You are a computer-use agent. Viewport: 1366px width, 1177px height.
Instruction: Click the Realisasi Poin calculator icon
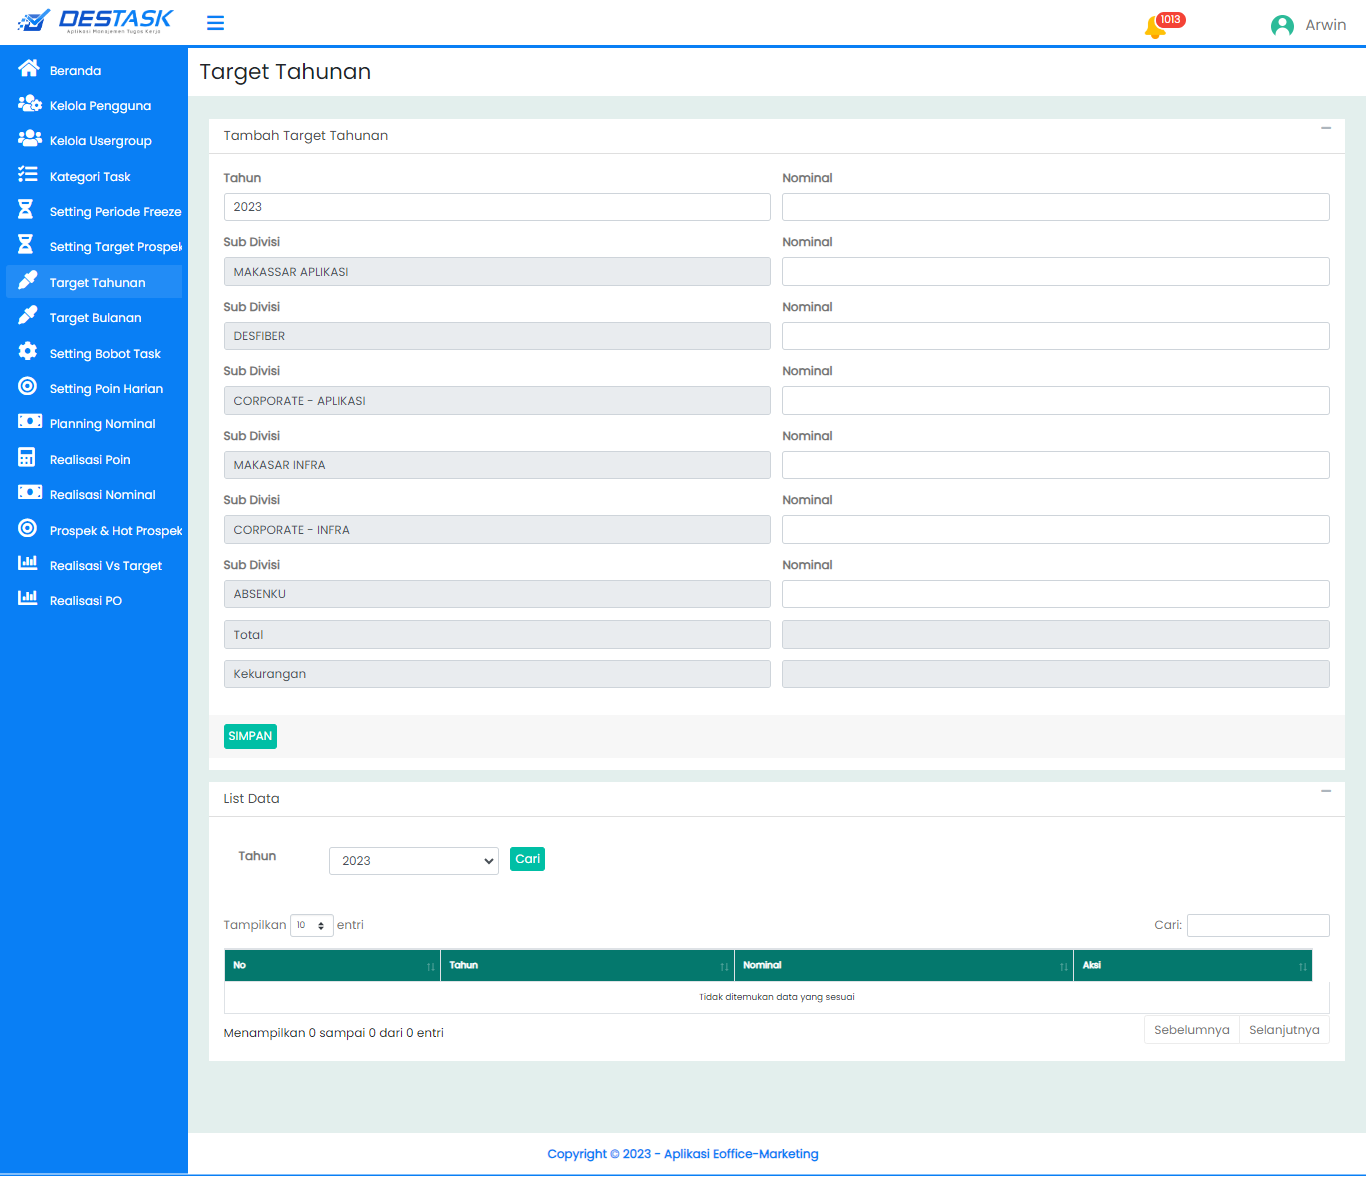[27, 458]
